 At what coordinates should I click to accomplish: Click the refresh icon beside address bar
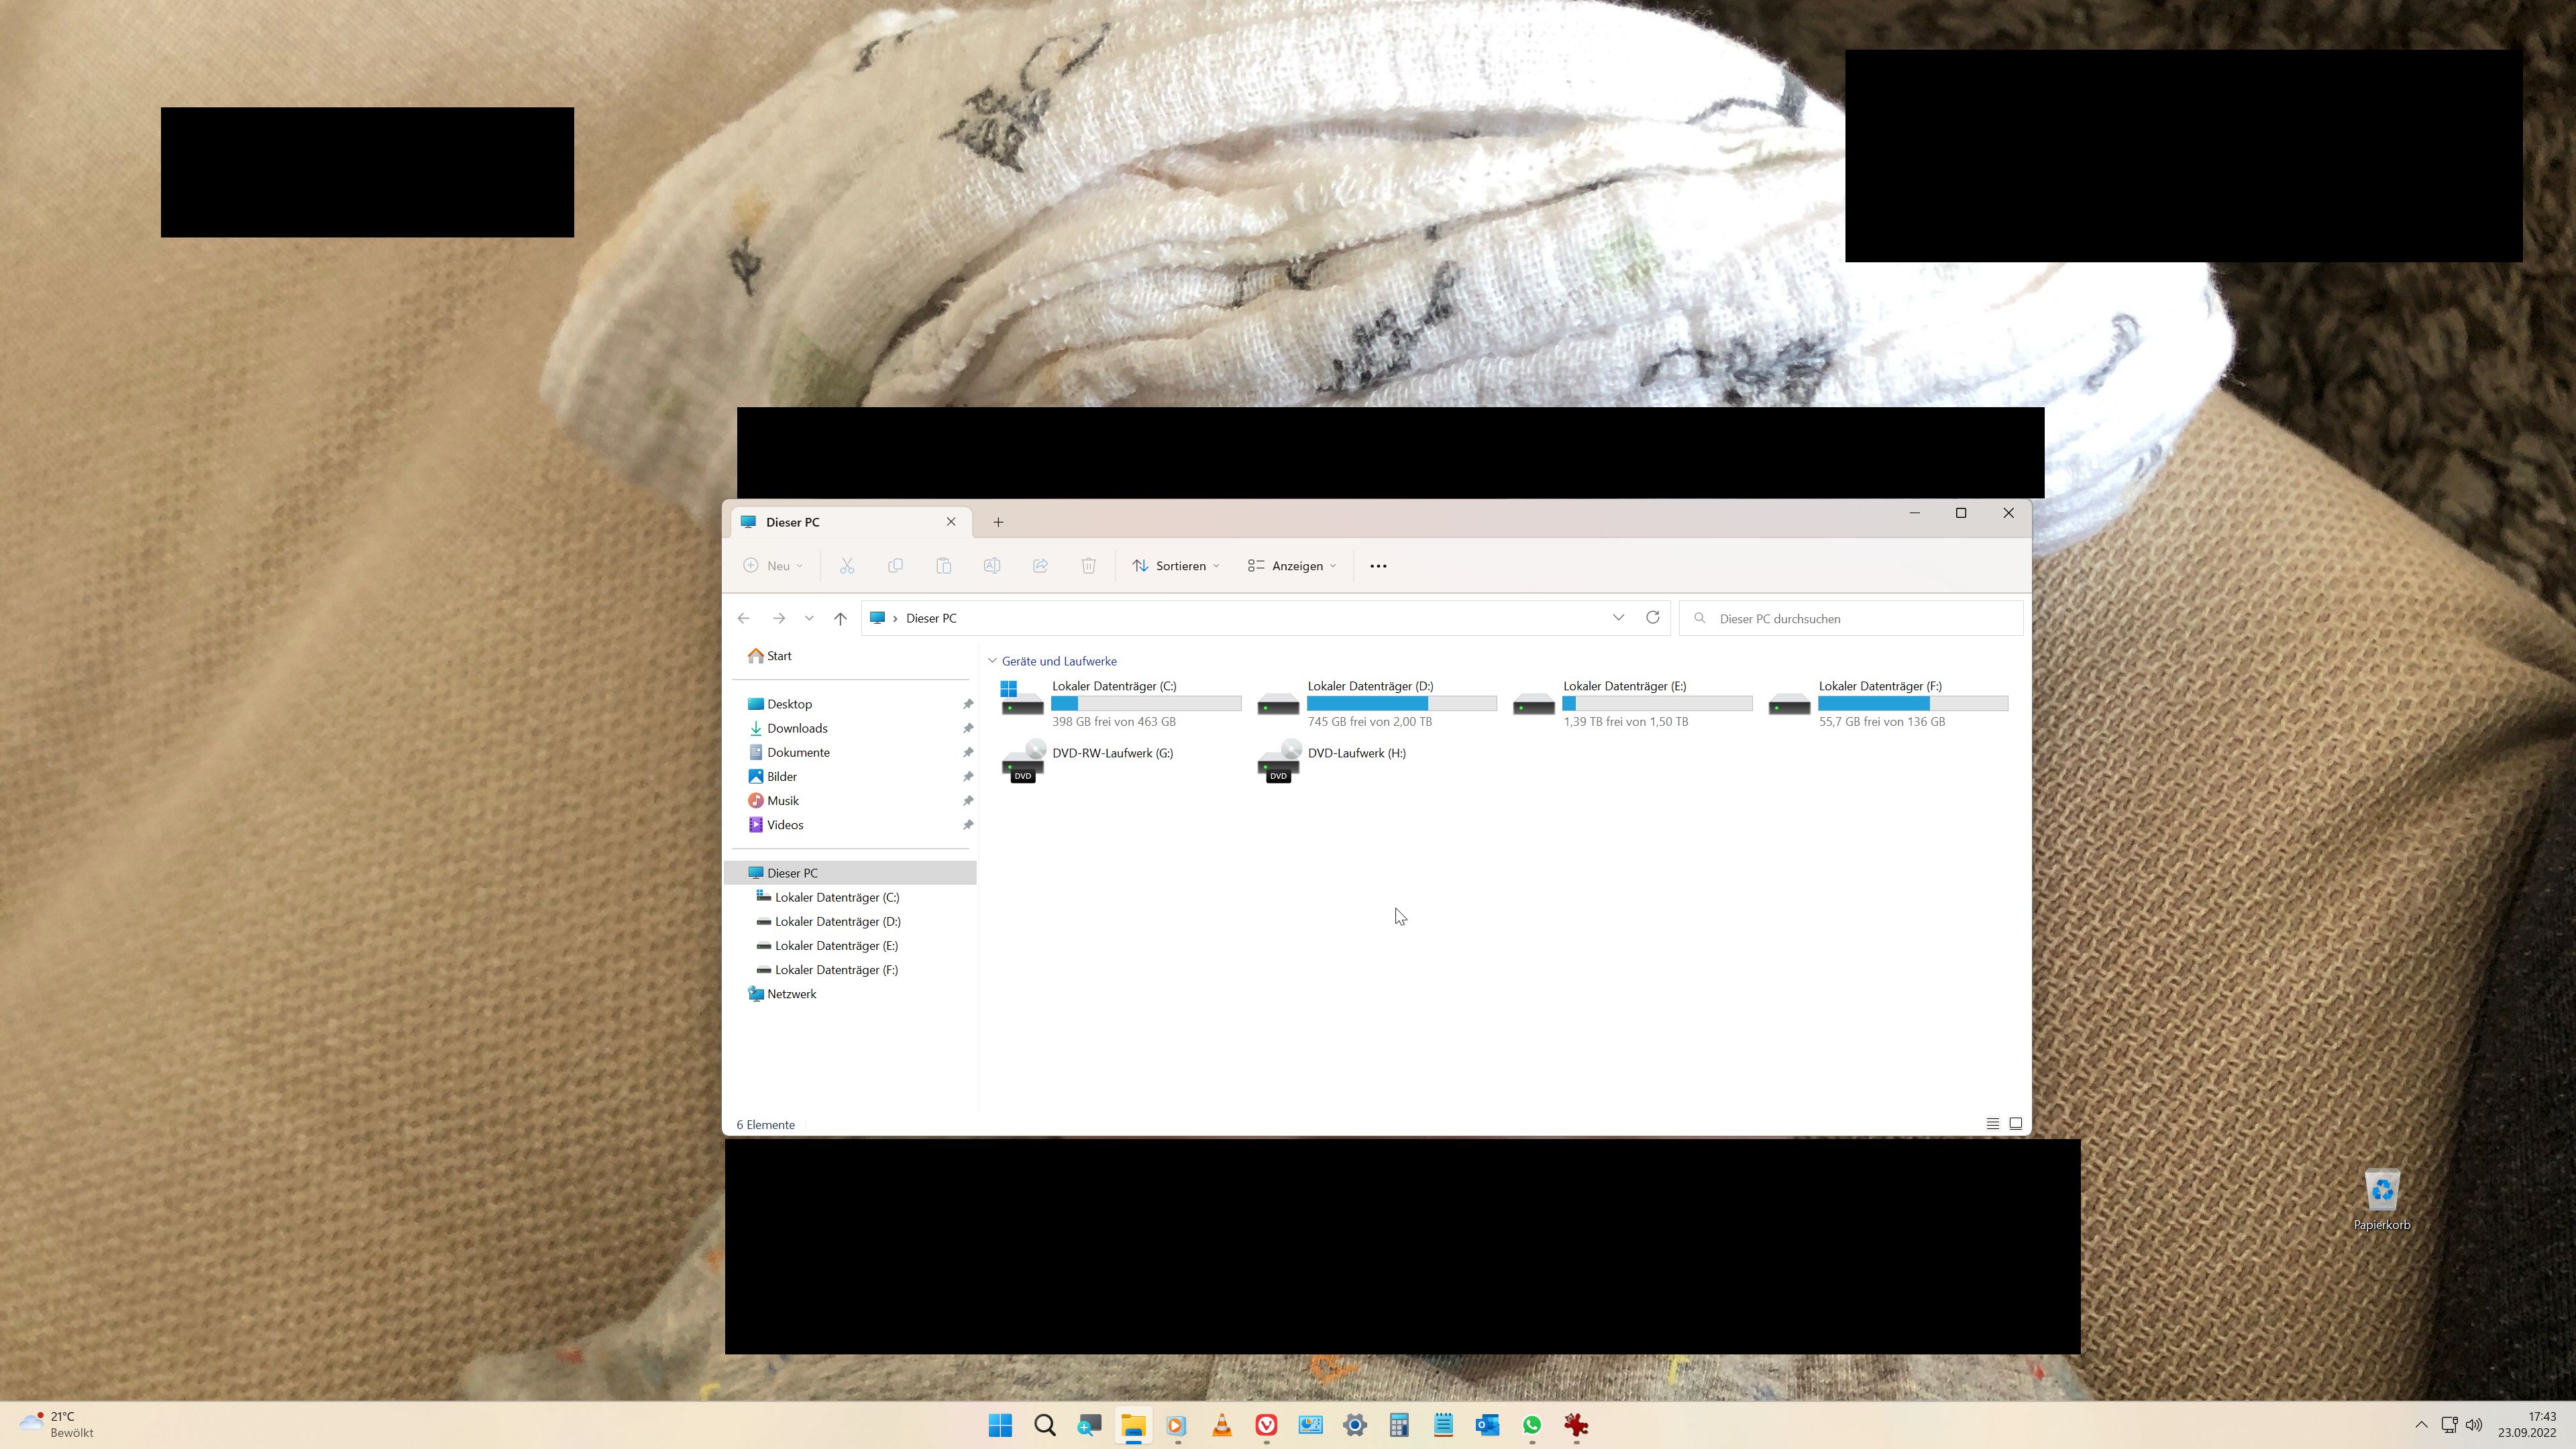[1652, 618]
